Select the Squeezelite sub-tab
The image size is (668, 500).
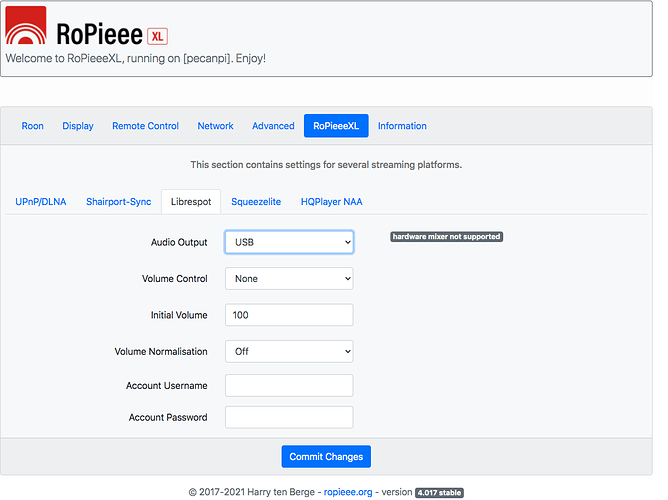256,202
